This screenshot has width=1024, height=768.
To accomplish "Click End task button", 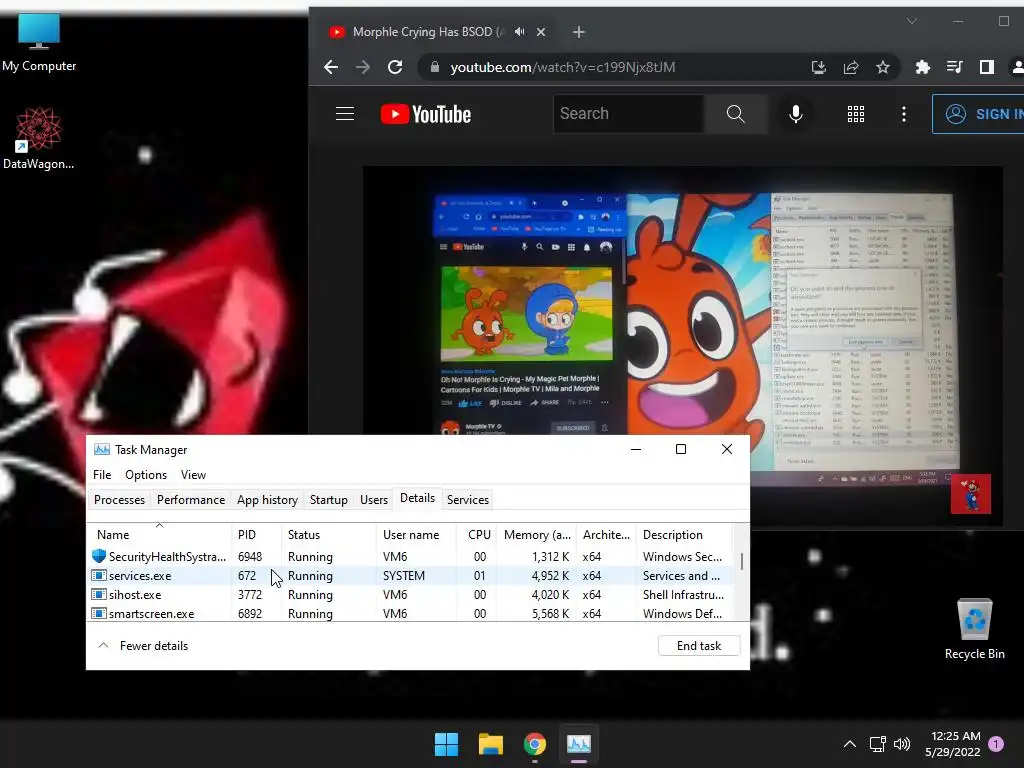I will [x=699, y=646].
